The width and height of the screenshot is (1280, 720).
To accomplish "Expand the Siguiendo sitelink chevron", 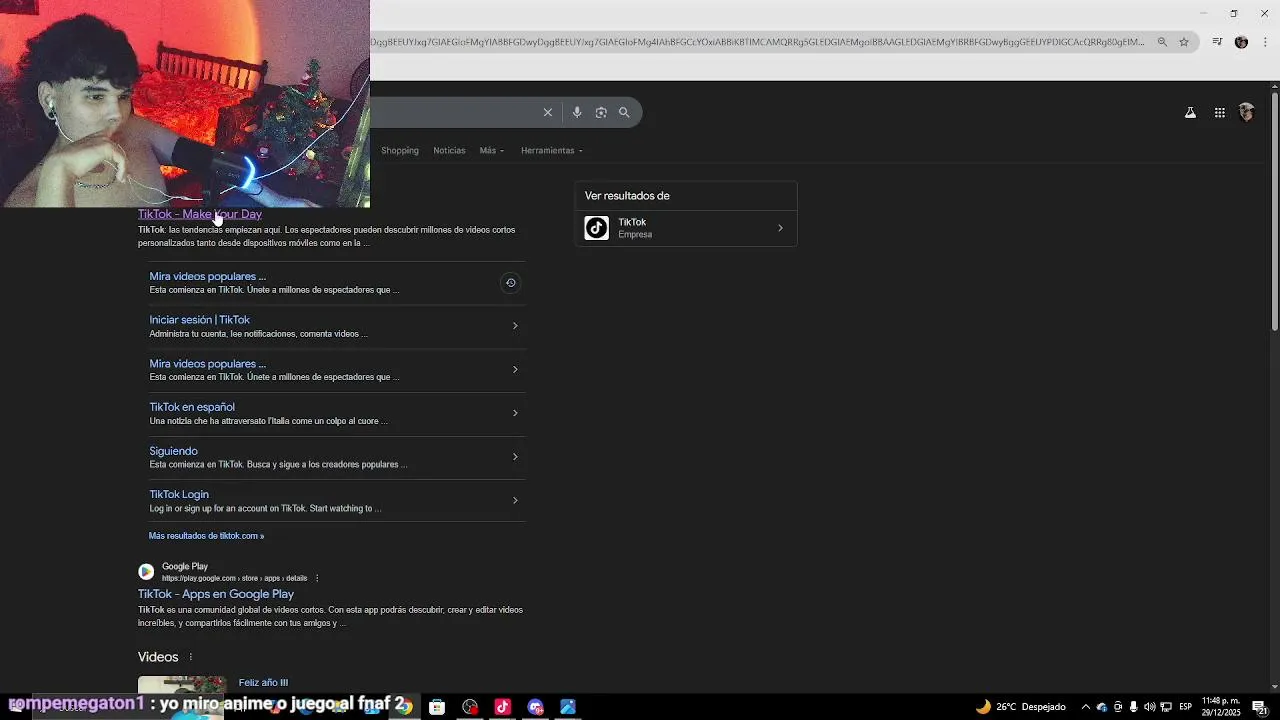I will pyautogui.click(x=515, y=457).
